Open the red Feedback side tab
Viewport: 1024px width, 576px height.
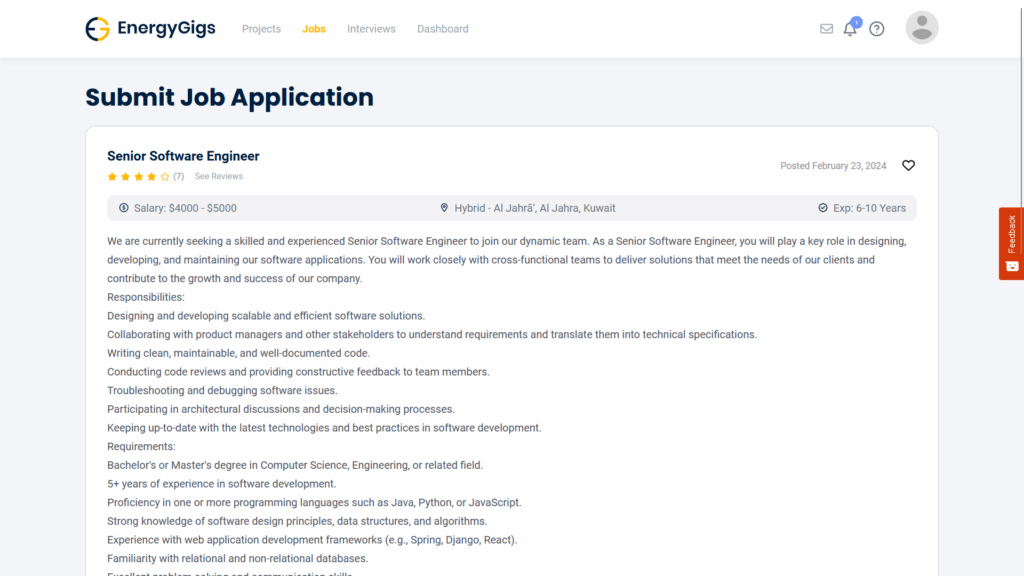point(1011,243)
